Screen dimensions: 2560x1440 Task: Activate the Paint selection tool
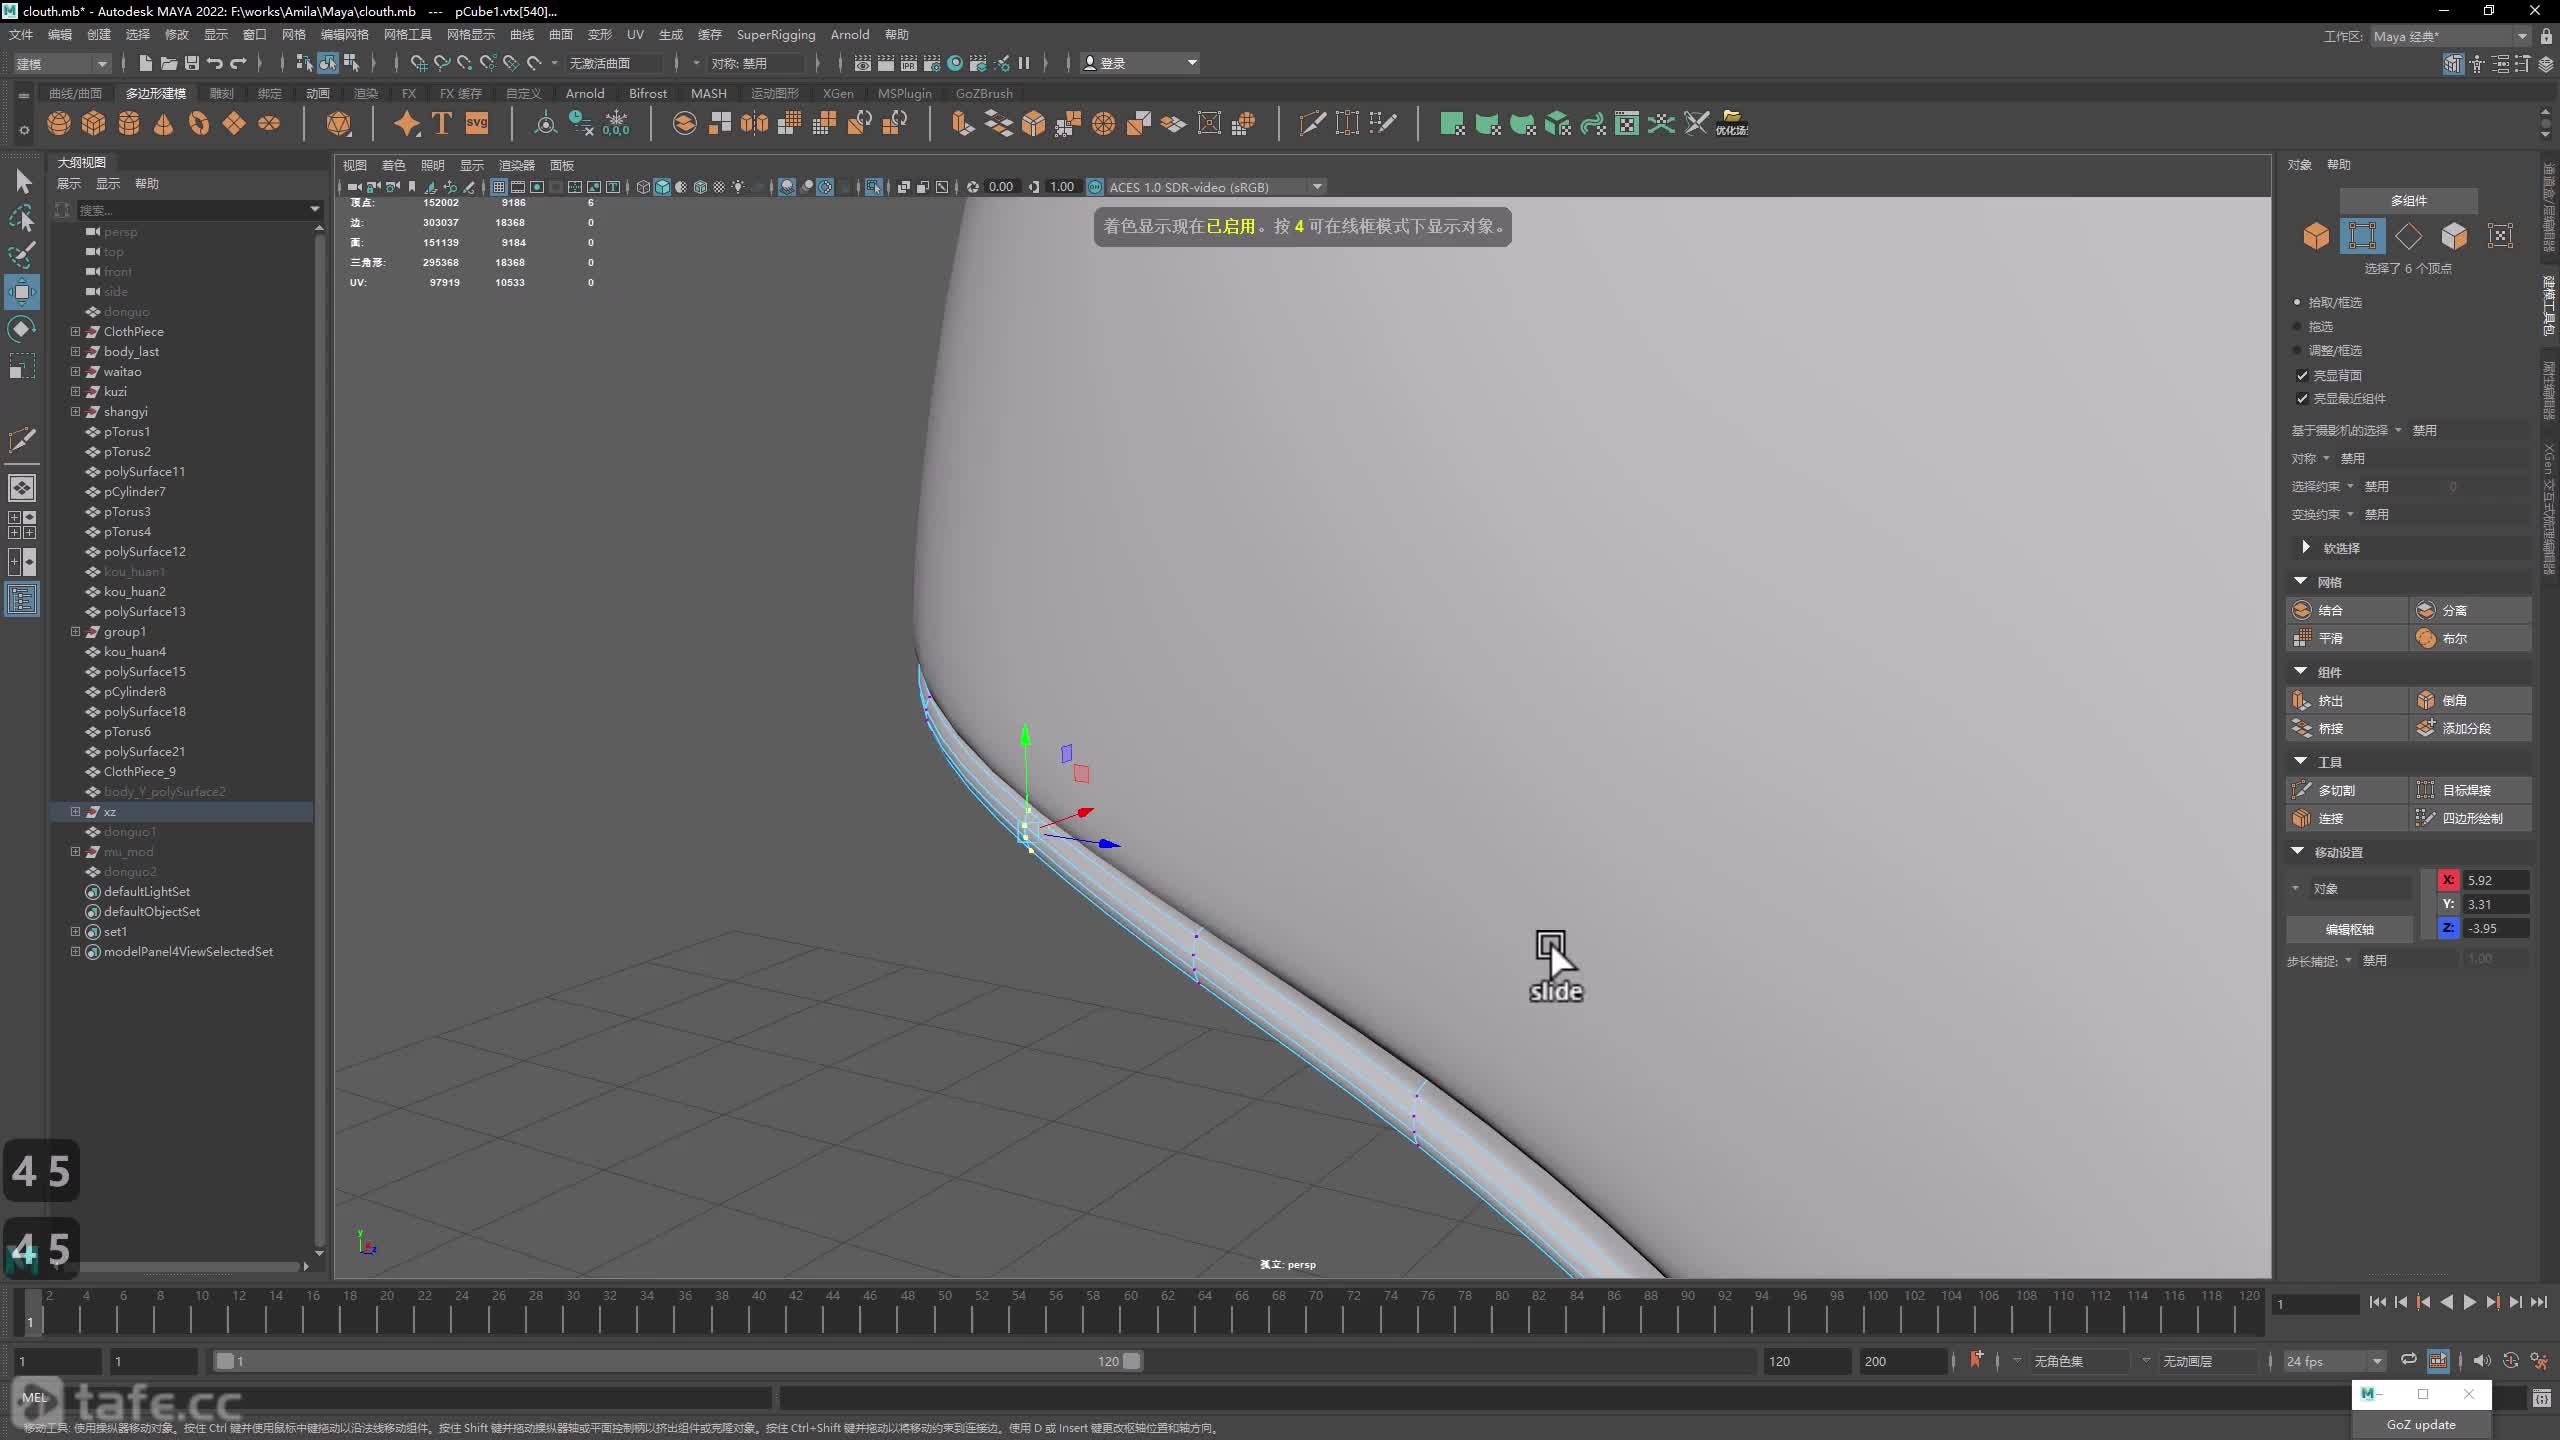22,255
